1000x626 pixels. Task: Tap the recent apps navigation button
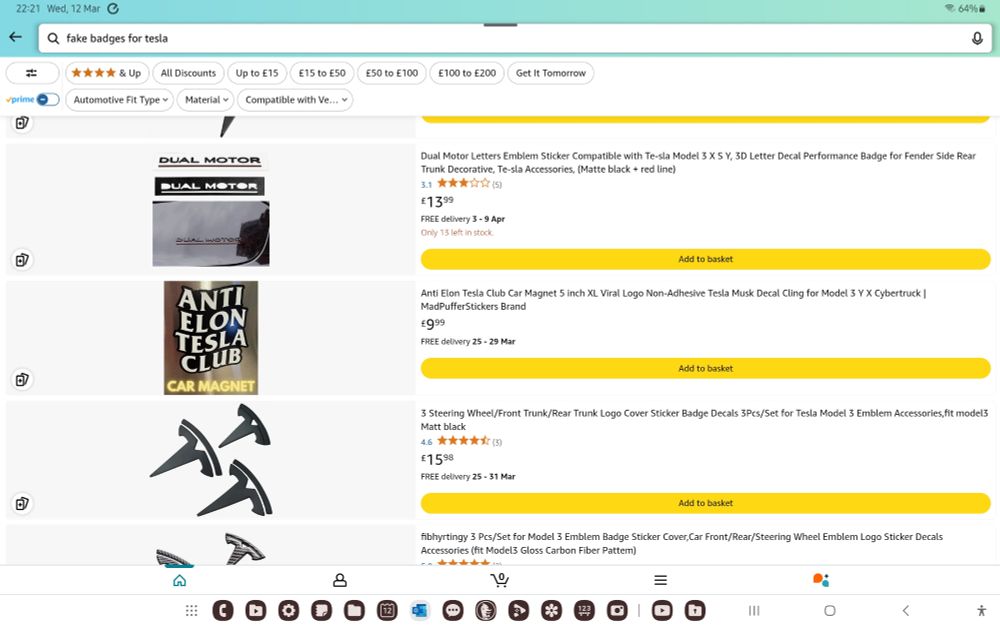(x=754, y=611)
